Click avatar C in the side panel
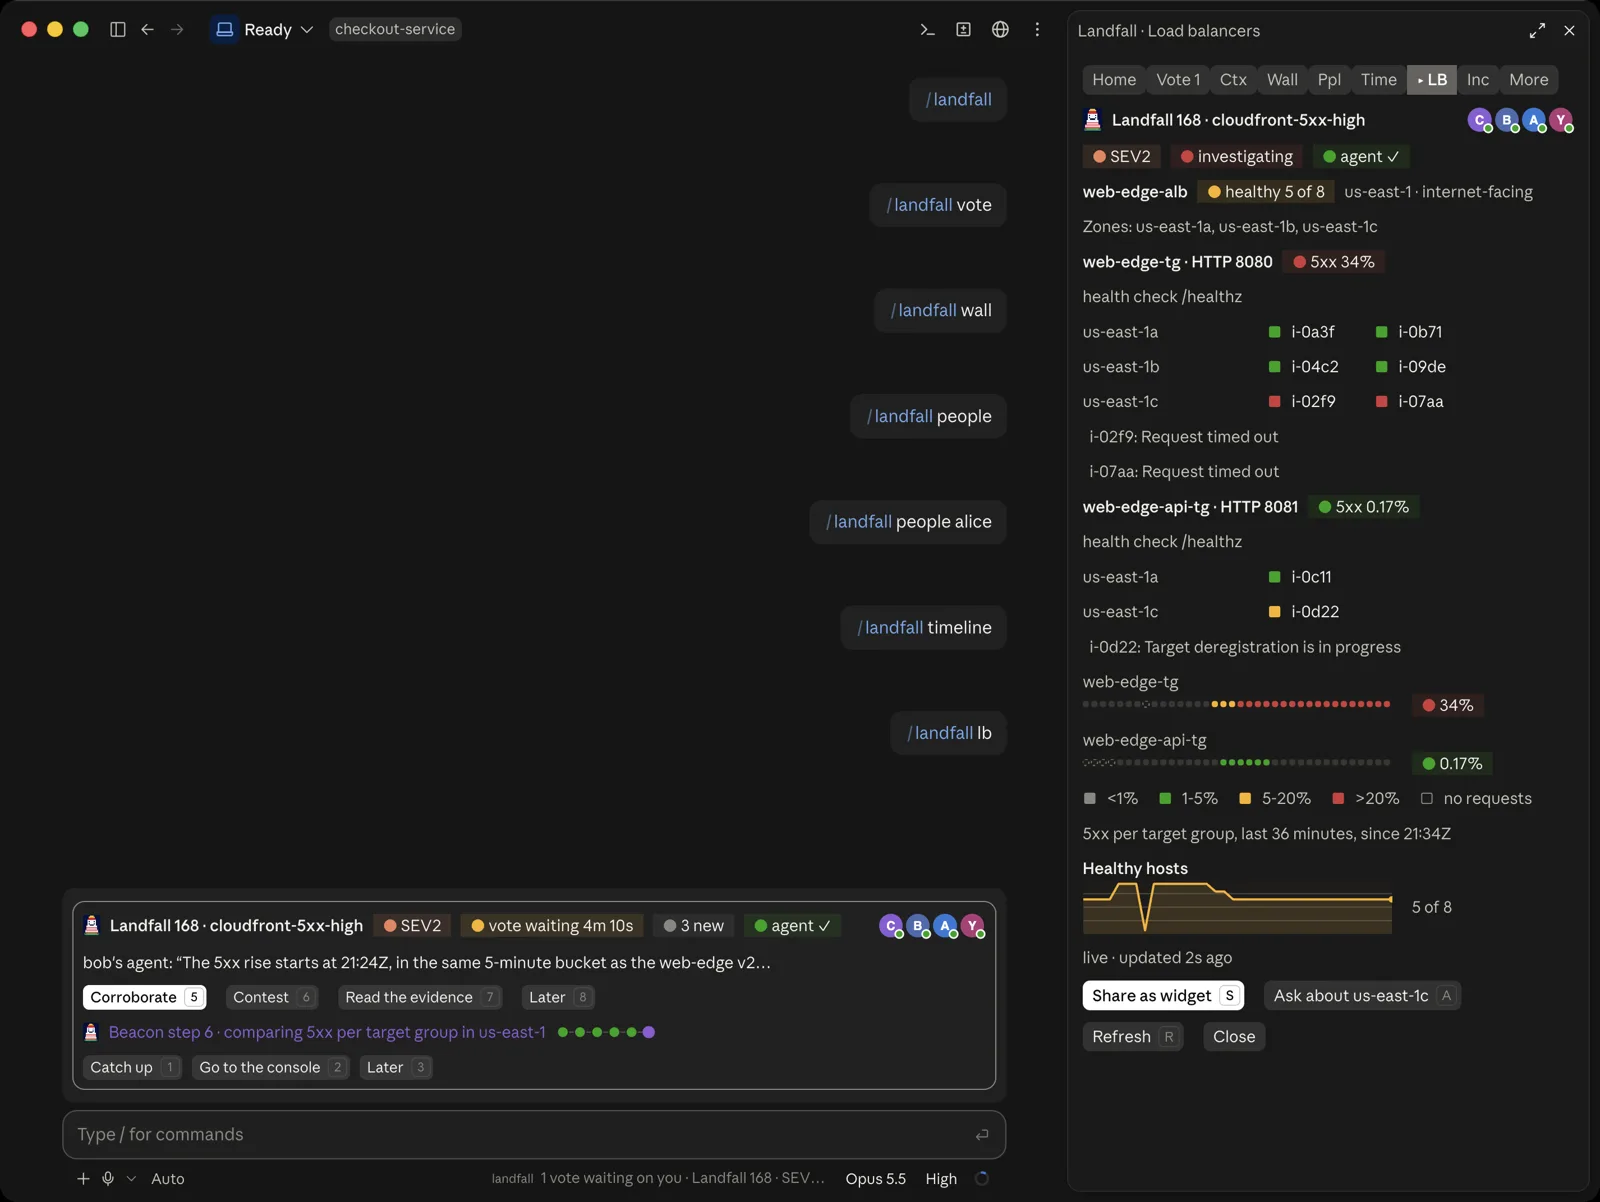 [x=1480, y=120]
